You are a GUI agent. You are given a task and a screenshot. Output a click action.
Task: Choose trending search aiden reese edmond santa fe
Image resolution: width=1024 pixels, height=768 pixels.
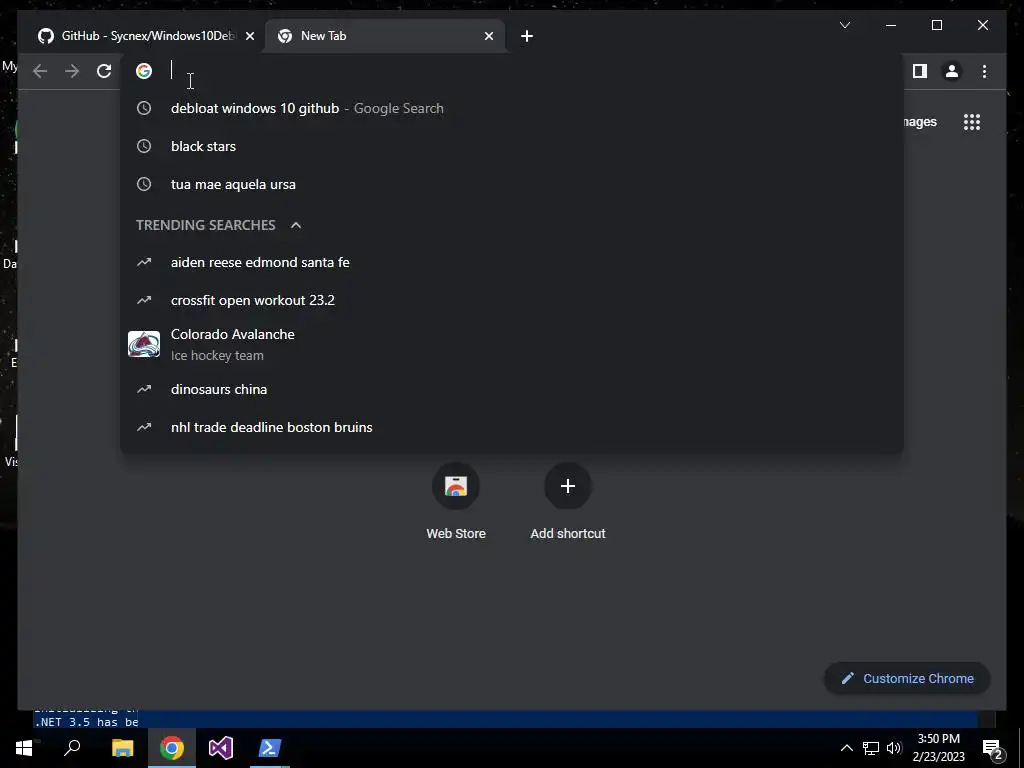tap(512, 263)
